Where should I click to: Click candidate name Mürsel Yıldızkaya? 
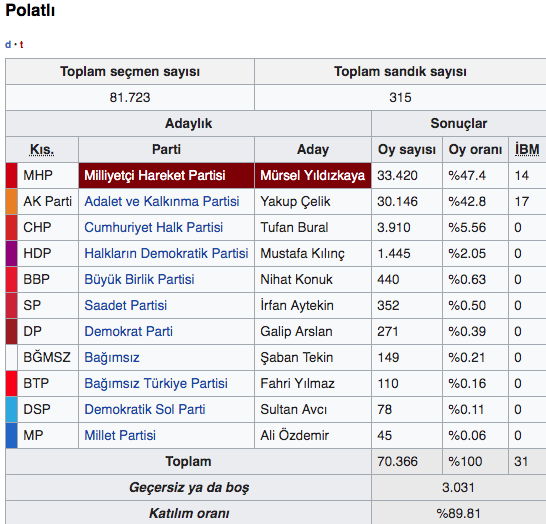[313, 175]
